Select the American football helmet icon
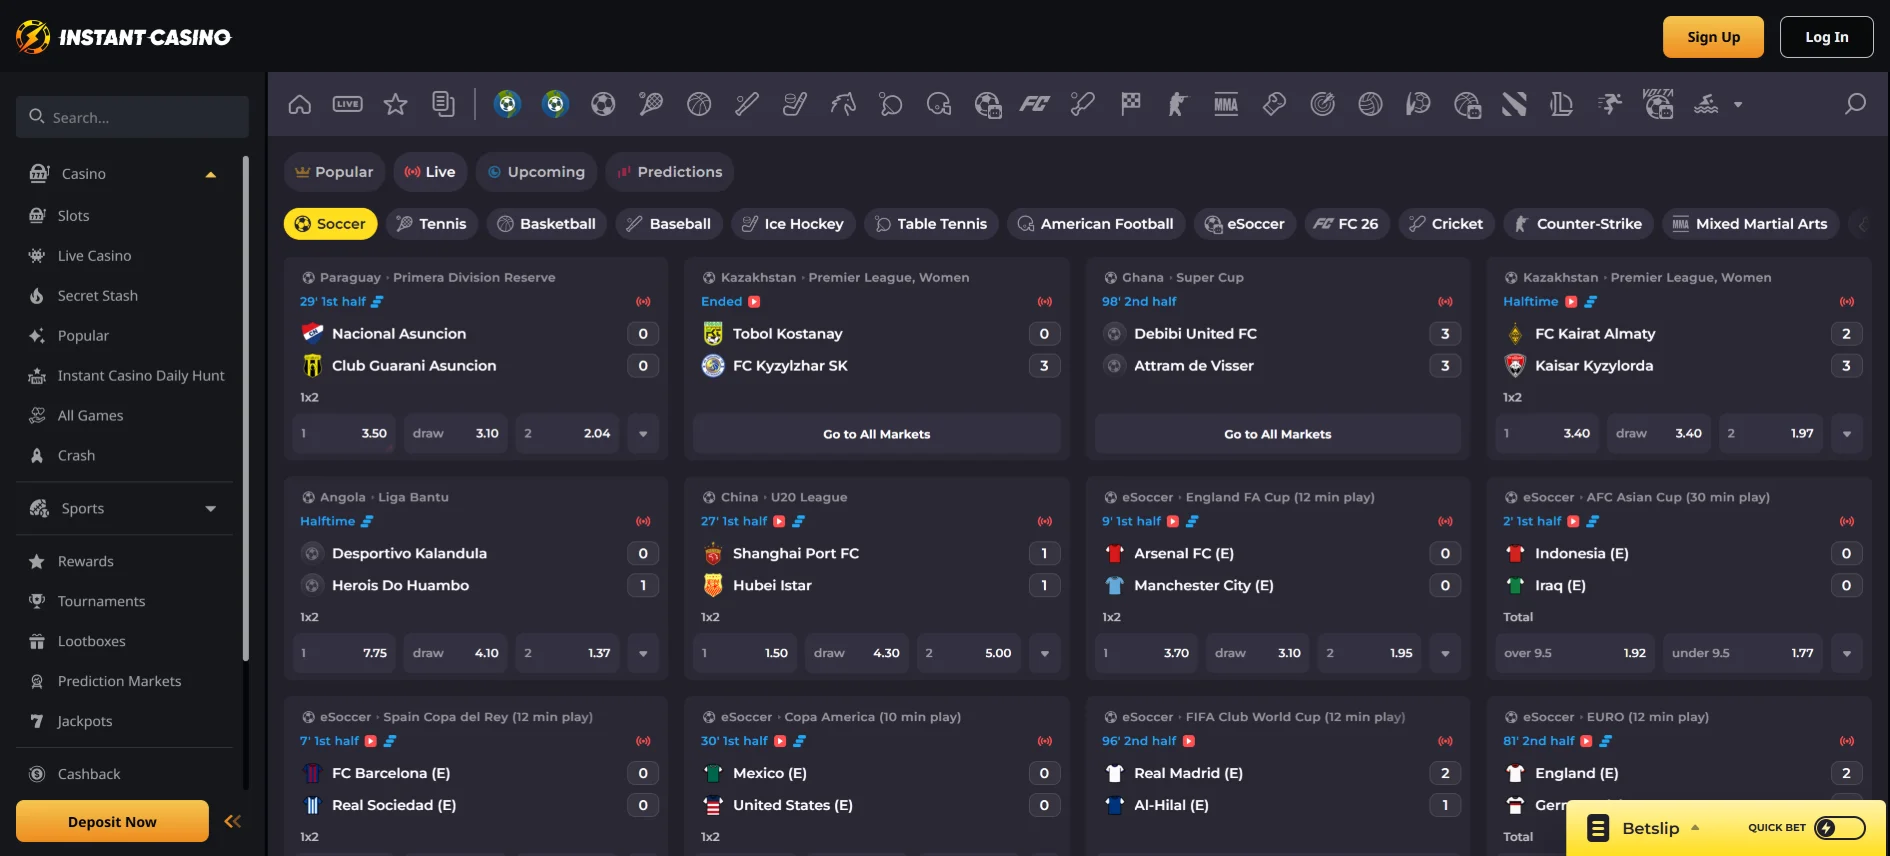This screenshot has width=1890, height=856. [x=939, y=104]
